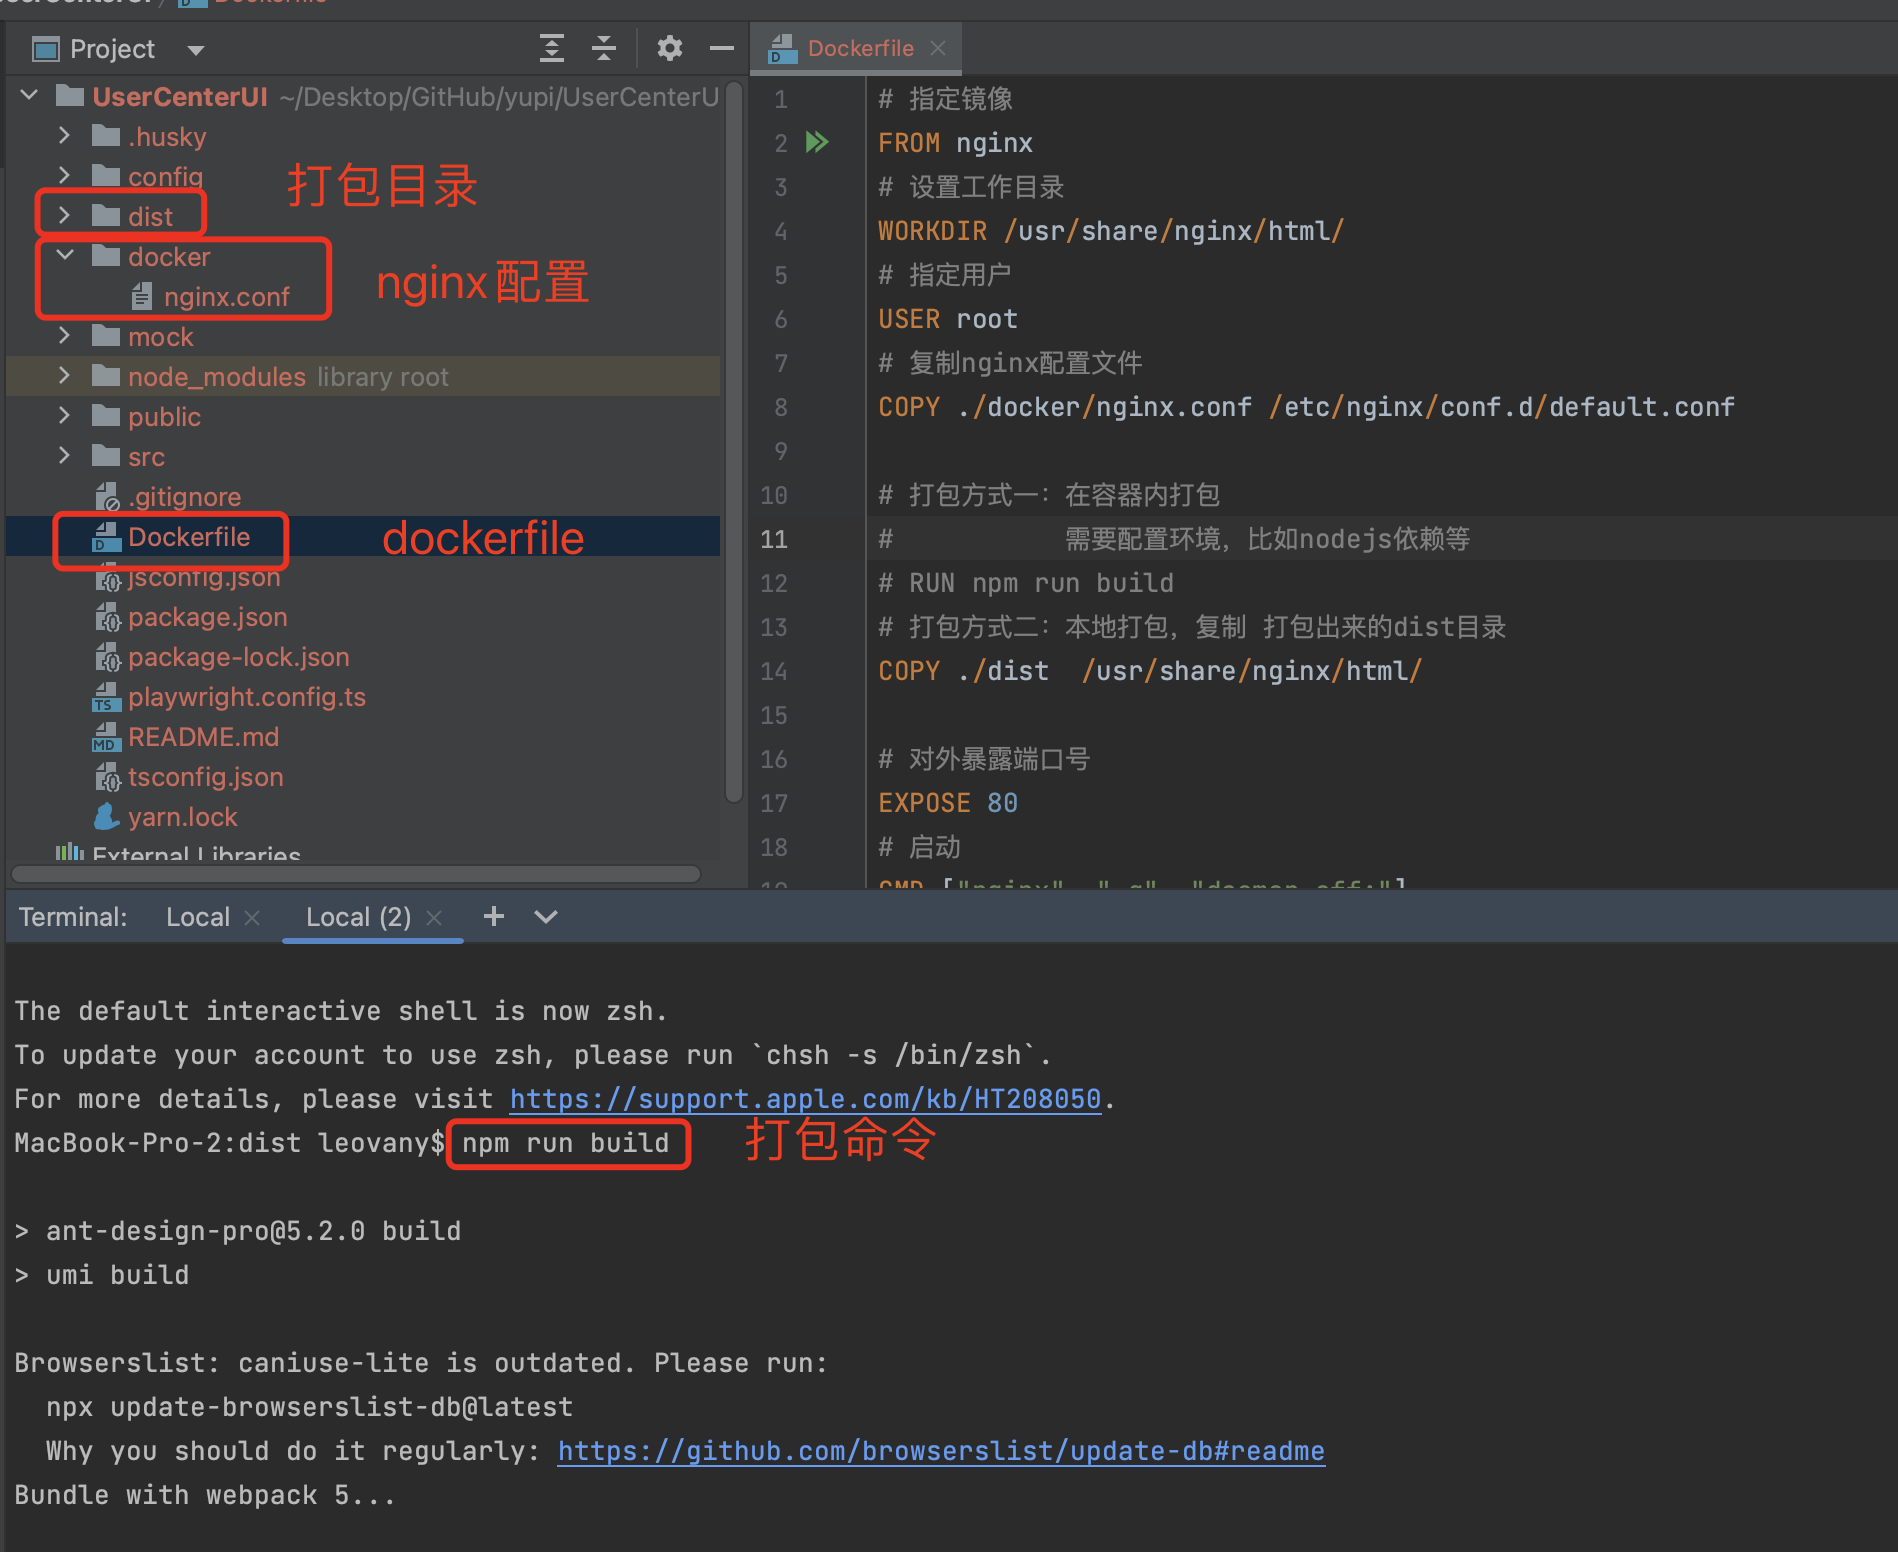Image resolution: width=1898 pixels, height=1552 pixels.
Task: Click the Project panel title label
Action: coord(112,49)
